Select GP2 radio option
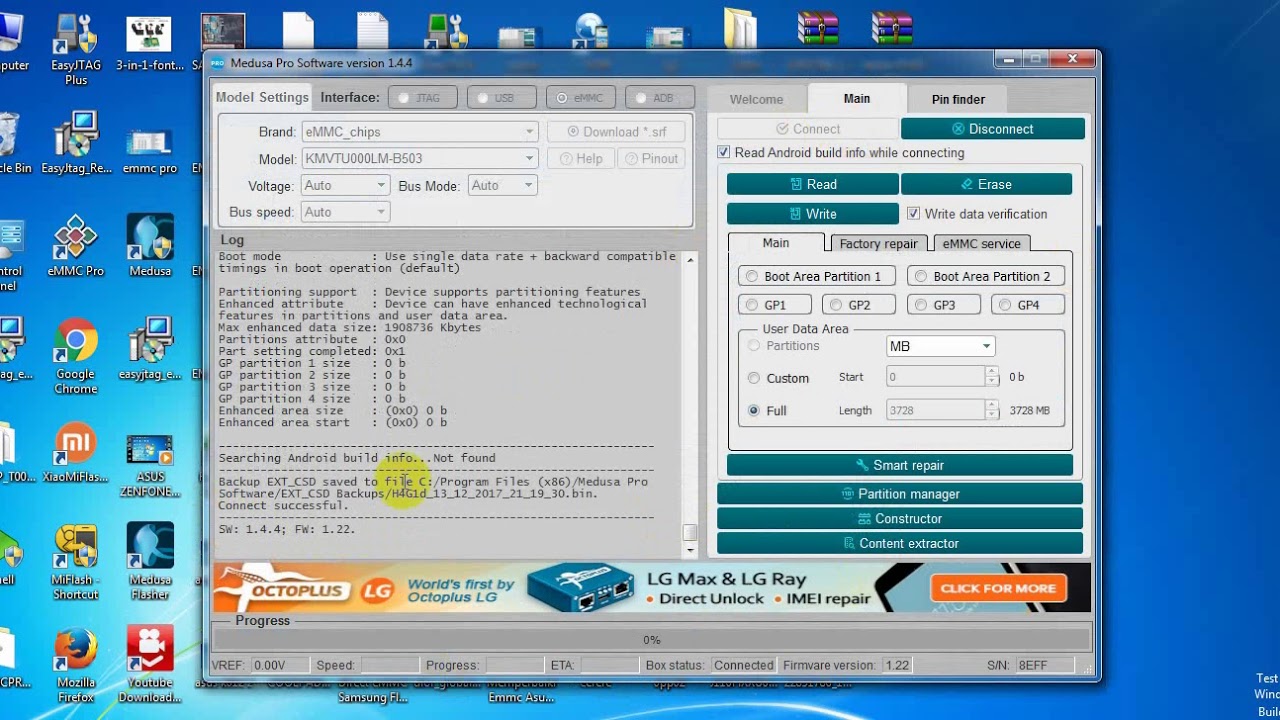Screen dimensions: 1280x720 pos(836,306)
